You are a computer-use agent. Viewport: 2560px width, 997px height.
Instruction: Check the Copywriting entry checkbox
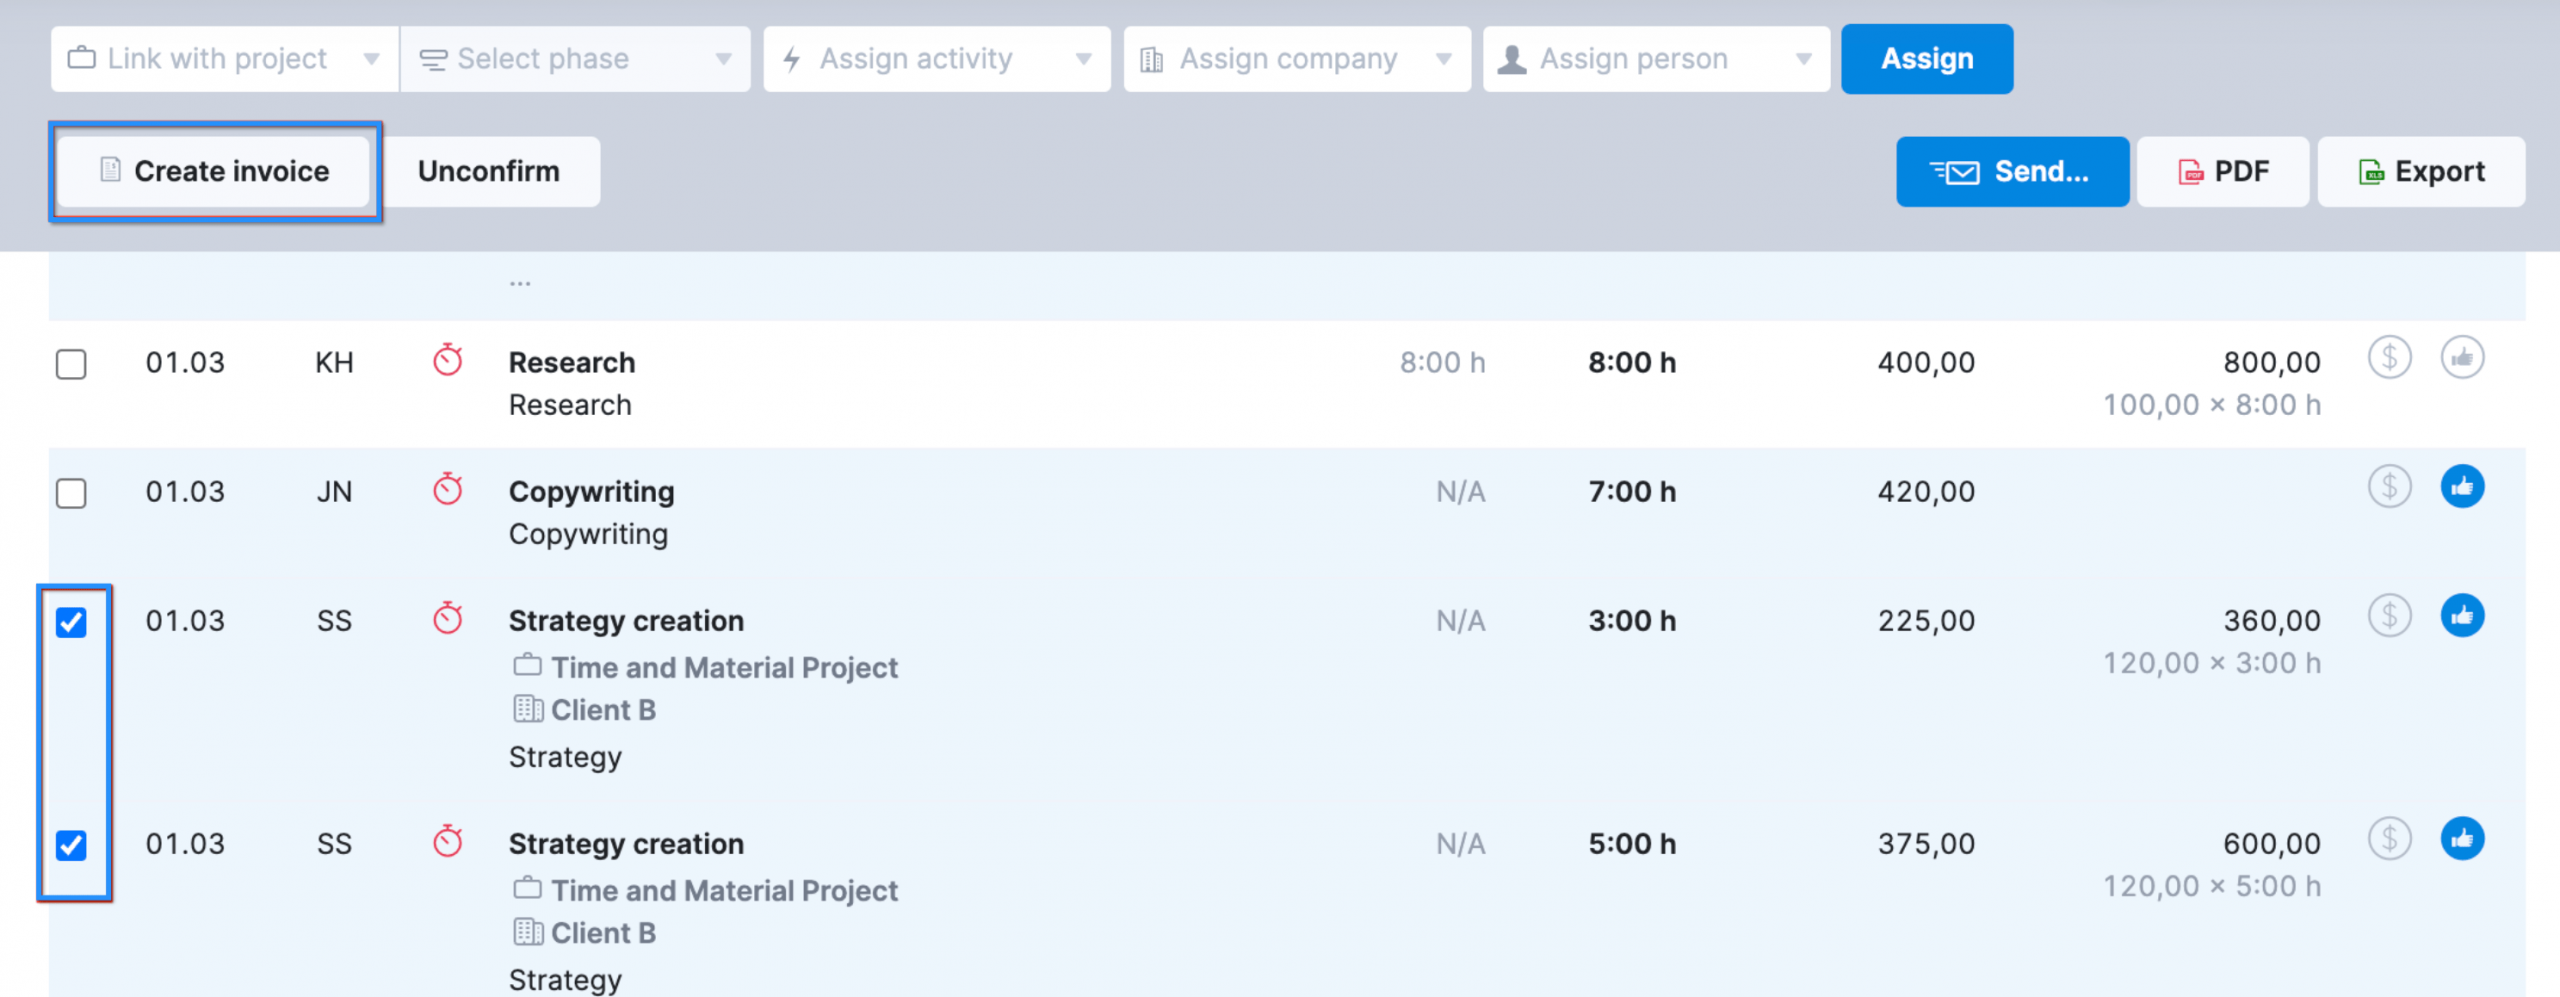click(x=71, y=493)
